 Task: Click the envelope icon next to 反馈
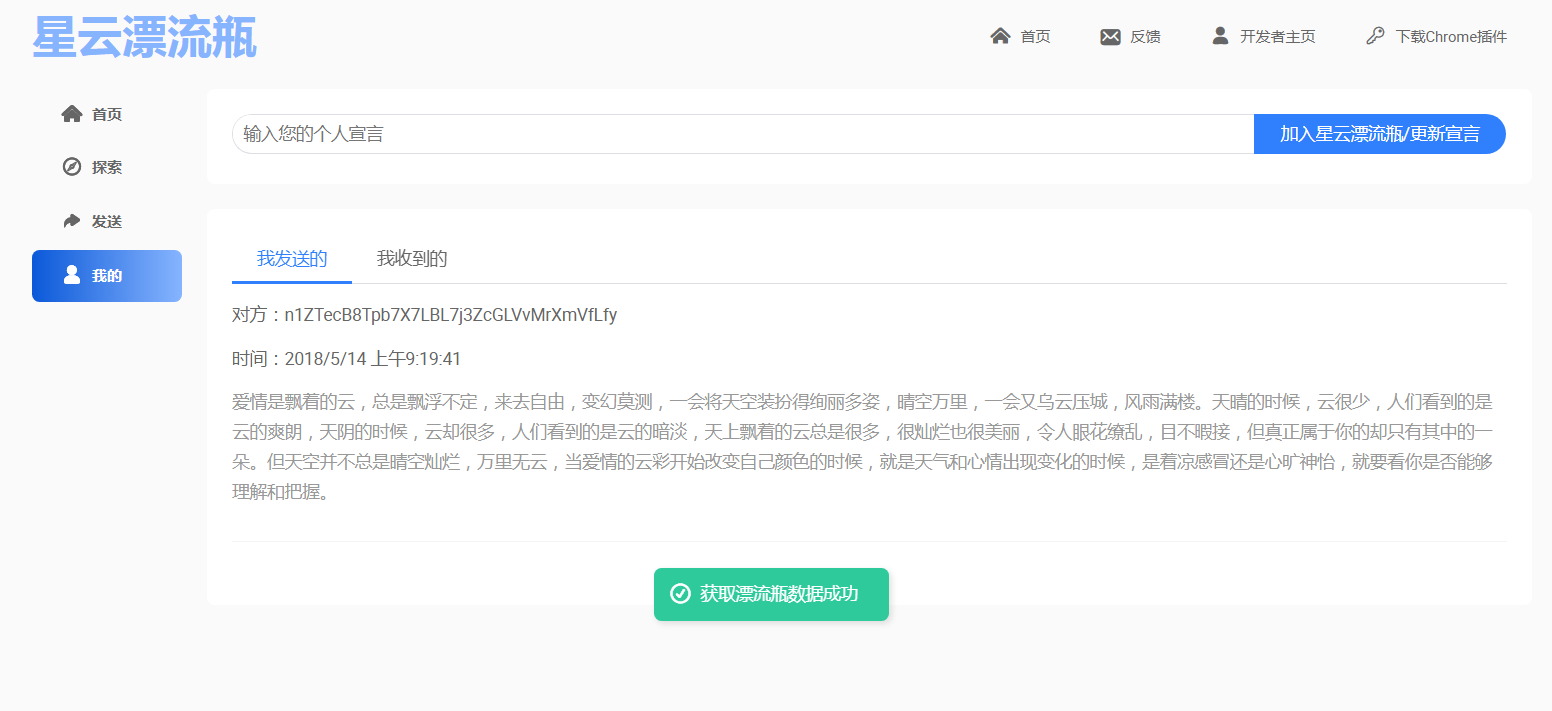(x=1110, y=36)
